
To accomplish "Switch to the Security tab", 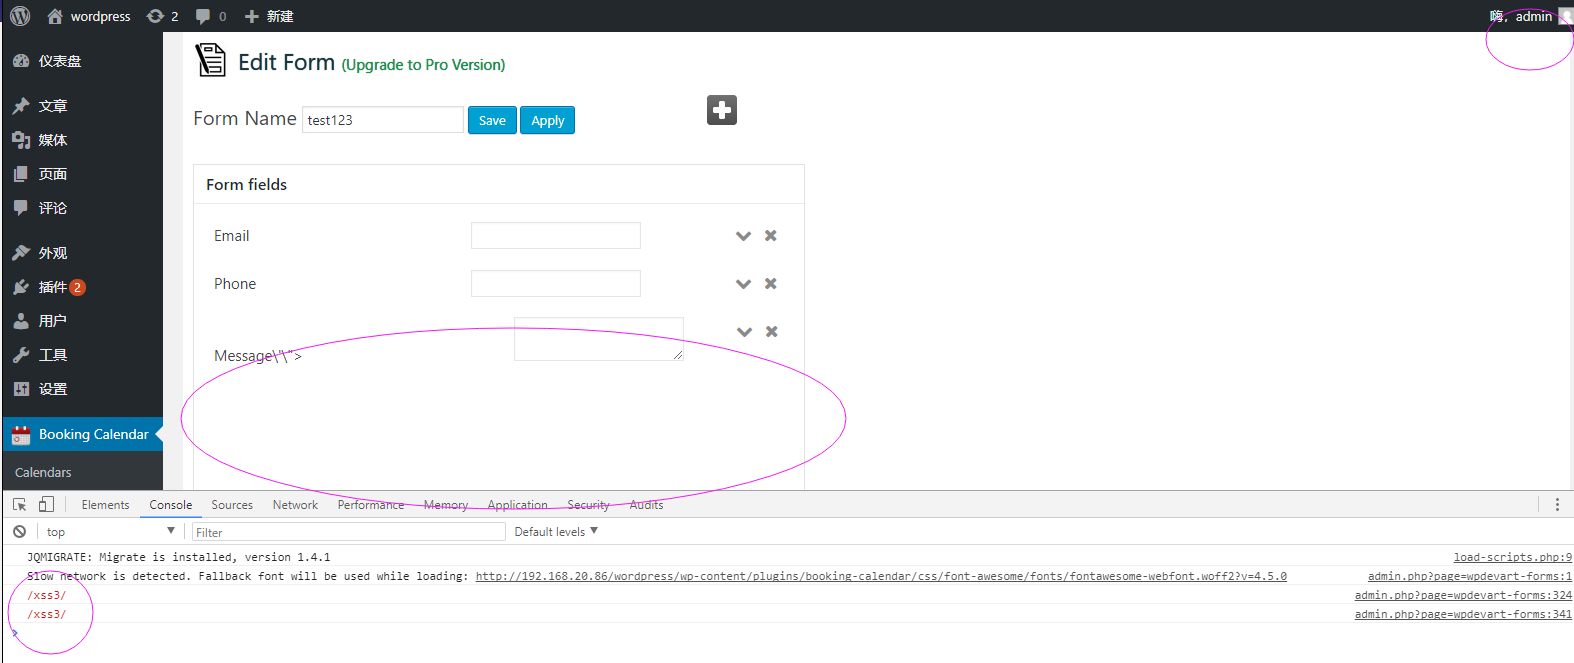I will [588, 505].
